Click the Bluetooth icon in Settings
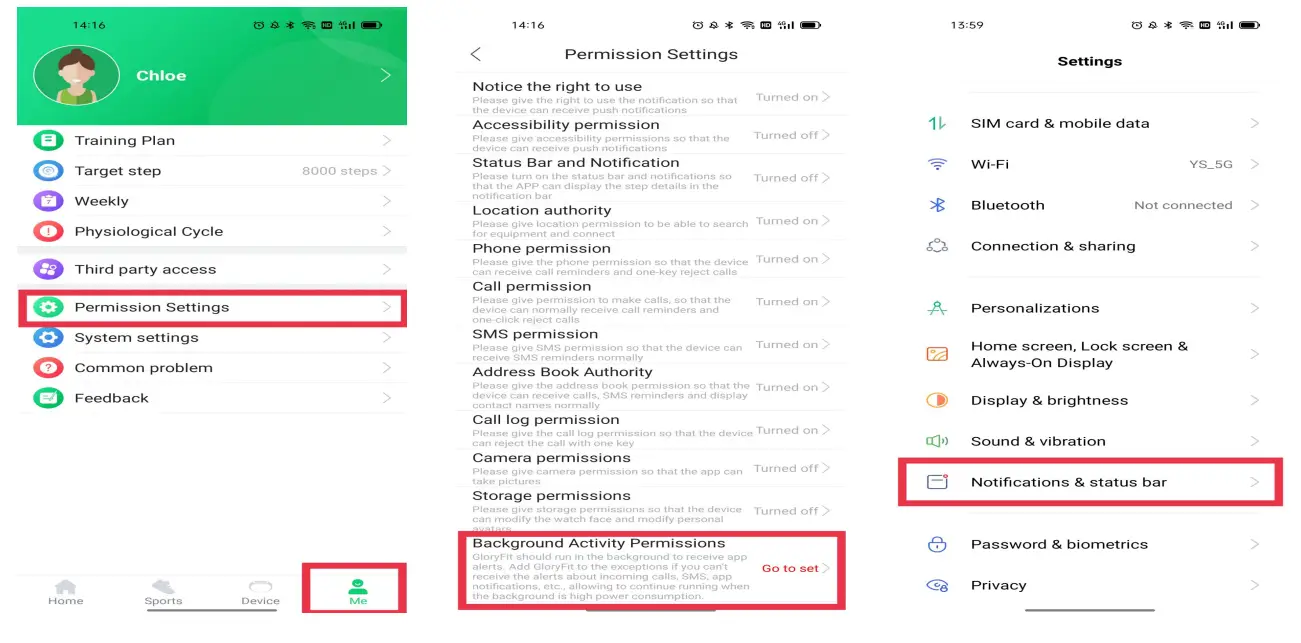 point(937,205)
